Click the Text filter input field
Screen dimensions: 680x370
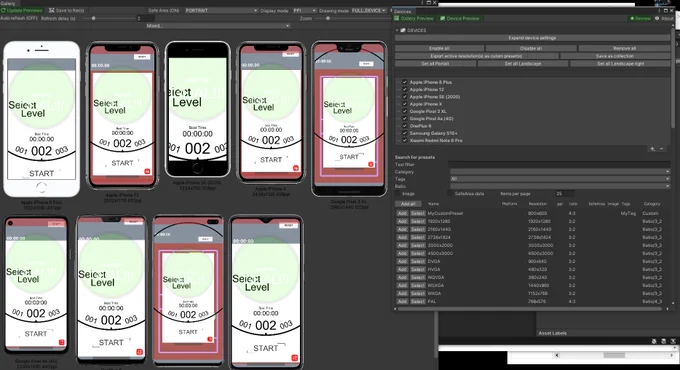point(559,164)
